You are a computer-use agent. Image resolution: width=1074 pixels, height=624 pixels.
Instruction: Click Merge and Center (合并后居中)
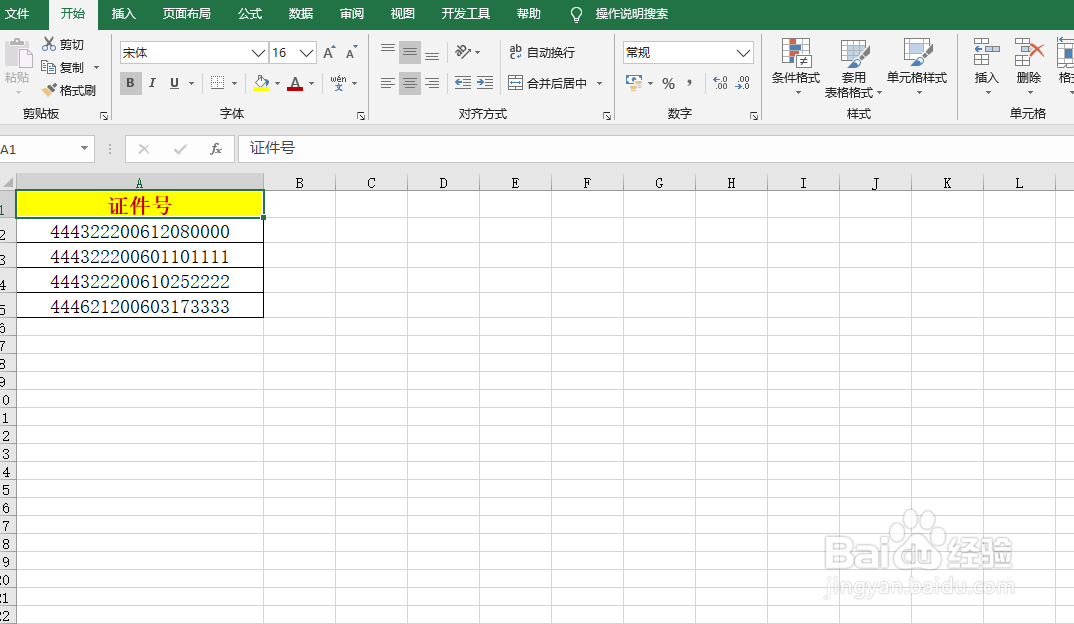tap(547, 83)
